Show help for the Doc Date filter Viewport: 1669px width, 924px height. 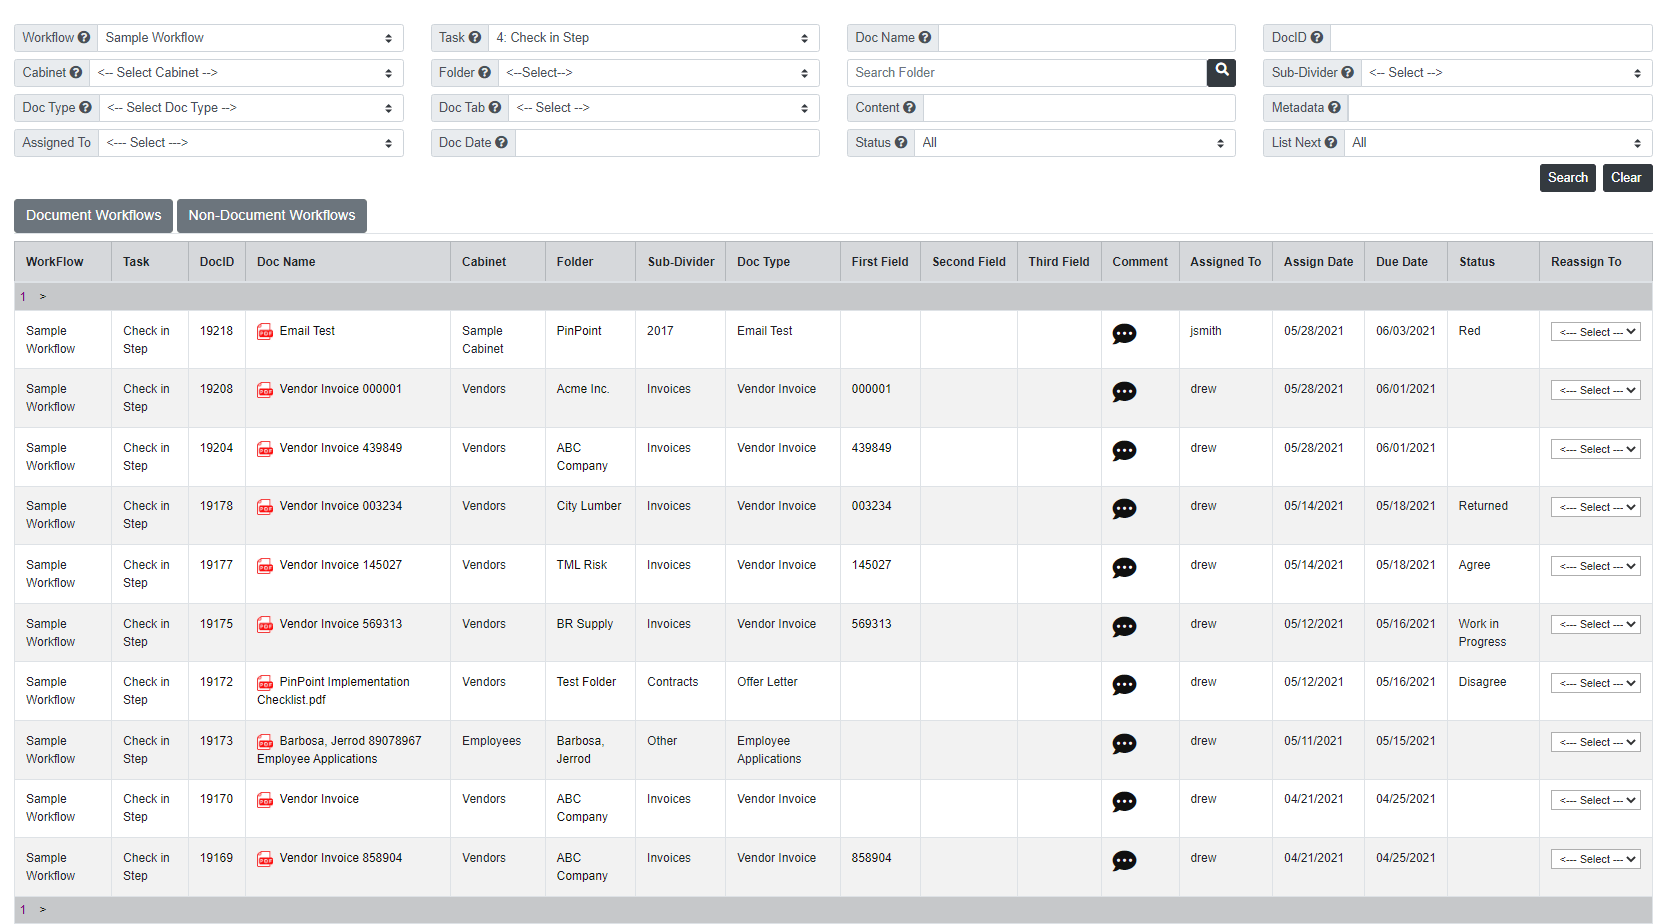click(x=501, y=143)
